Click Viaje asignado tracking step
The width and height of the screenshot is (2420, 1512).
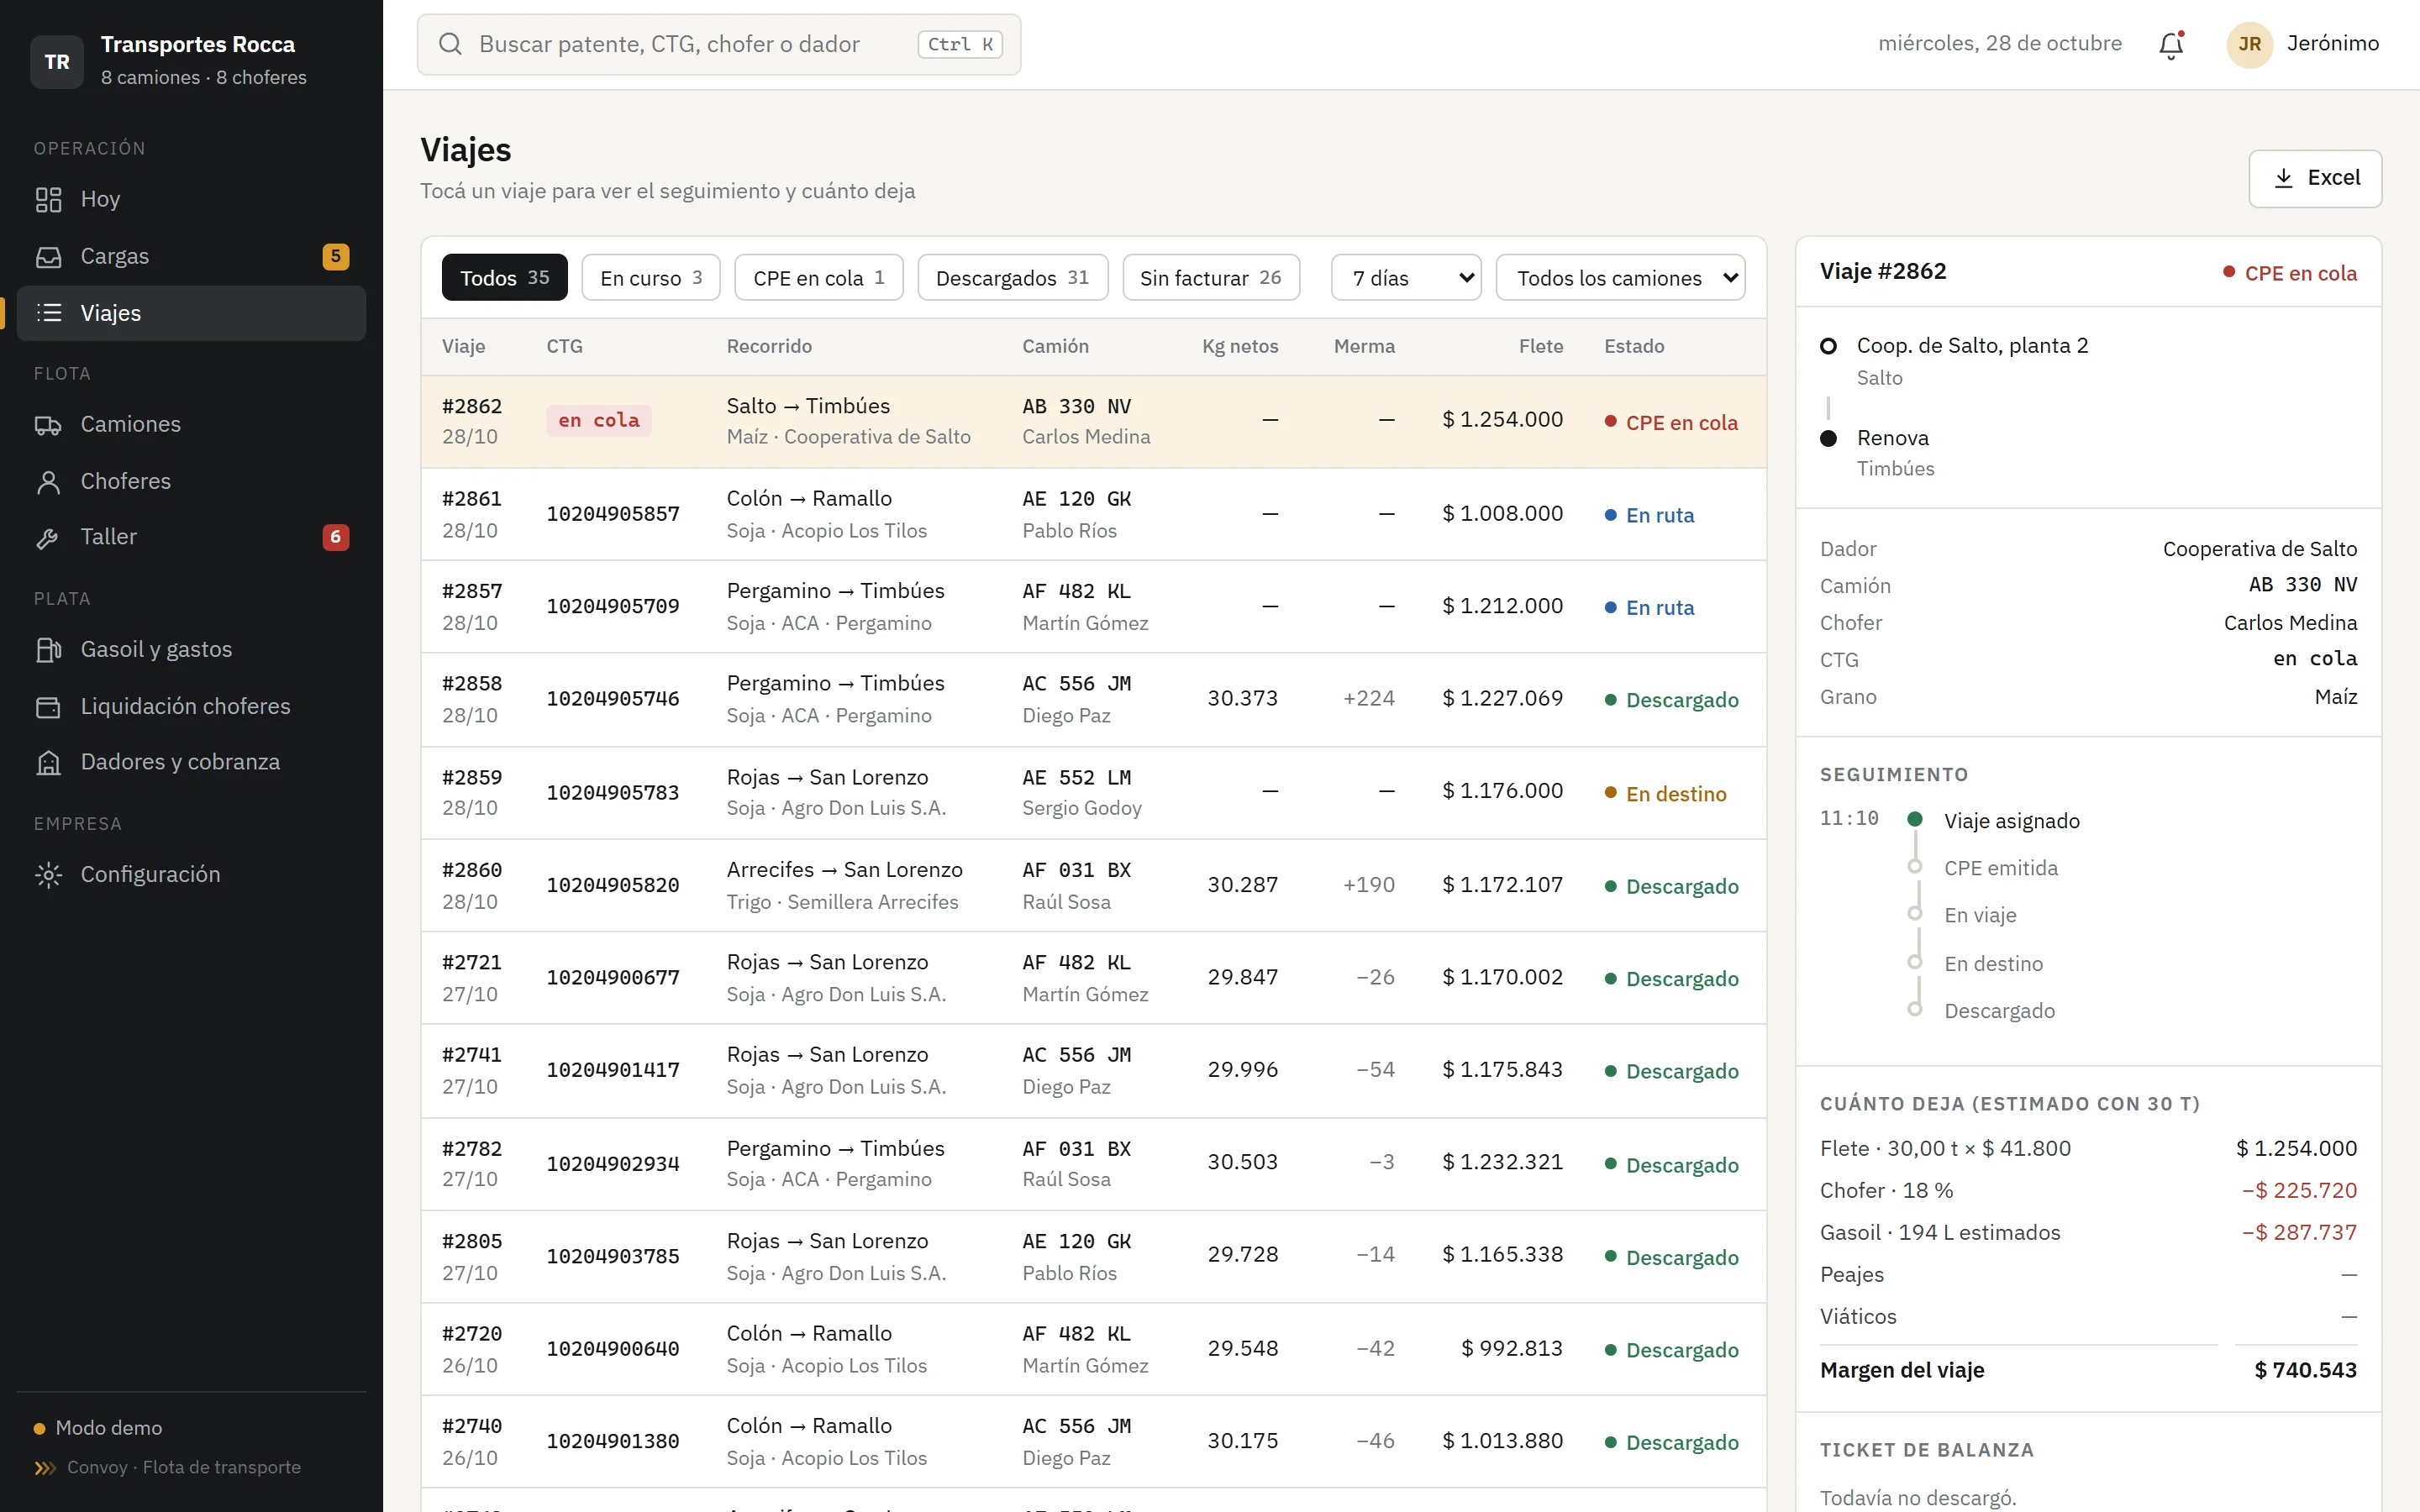coord(2011,821)
